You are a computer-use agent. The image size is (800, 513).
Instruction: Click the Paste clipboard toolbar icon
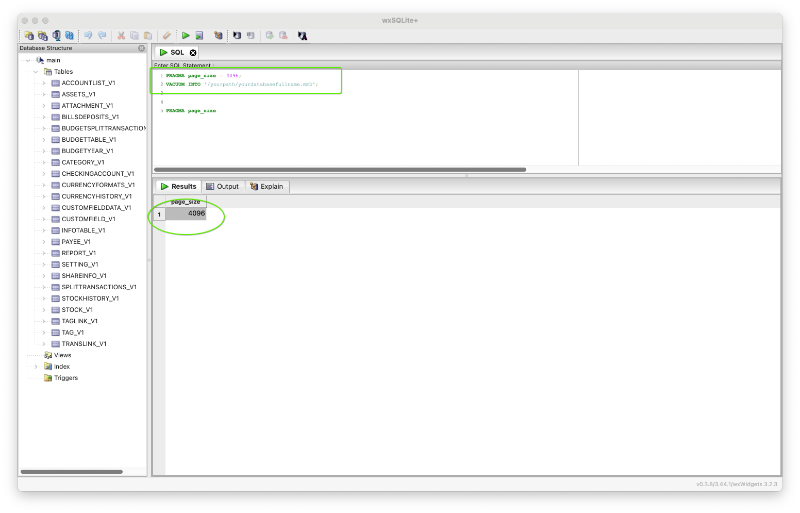[x=148, y=35]
